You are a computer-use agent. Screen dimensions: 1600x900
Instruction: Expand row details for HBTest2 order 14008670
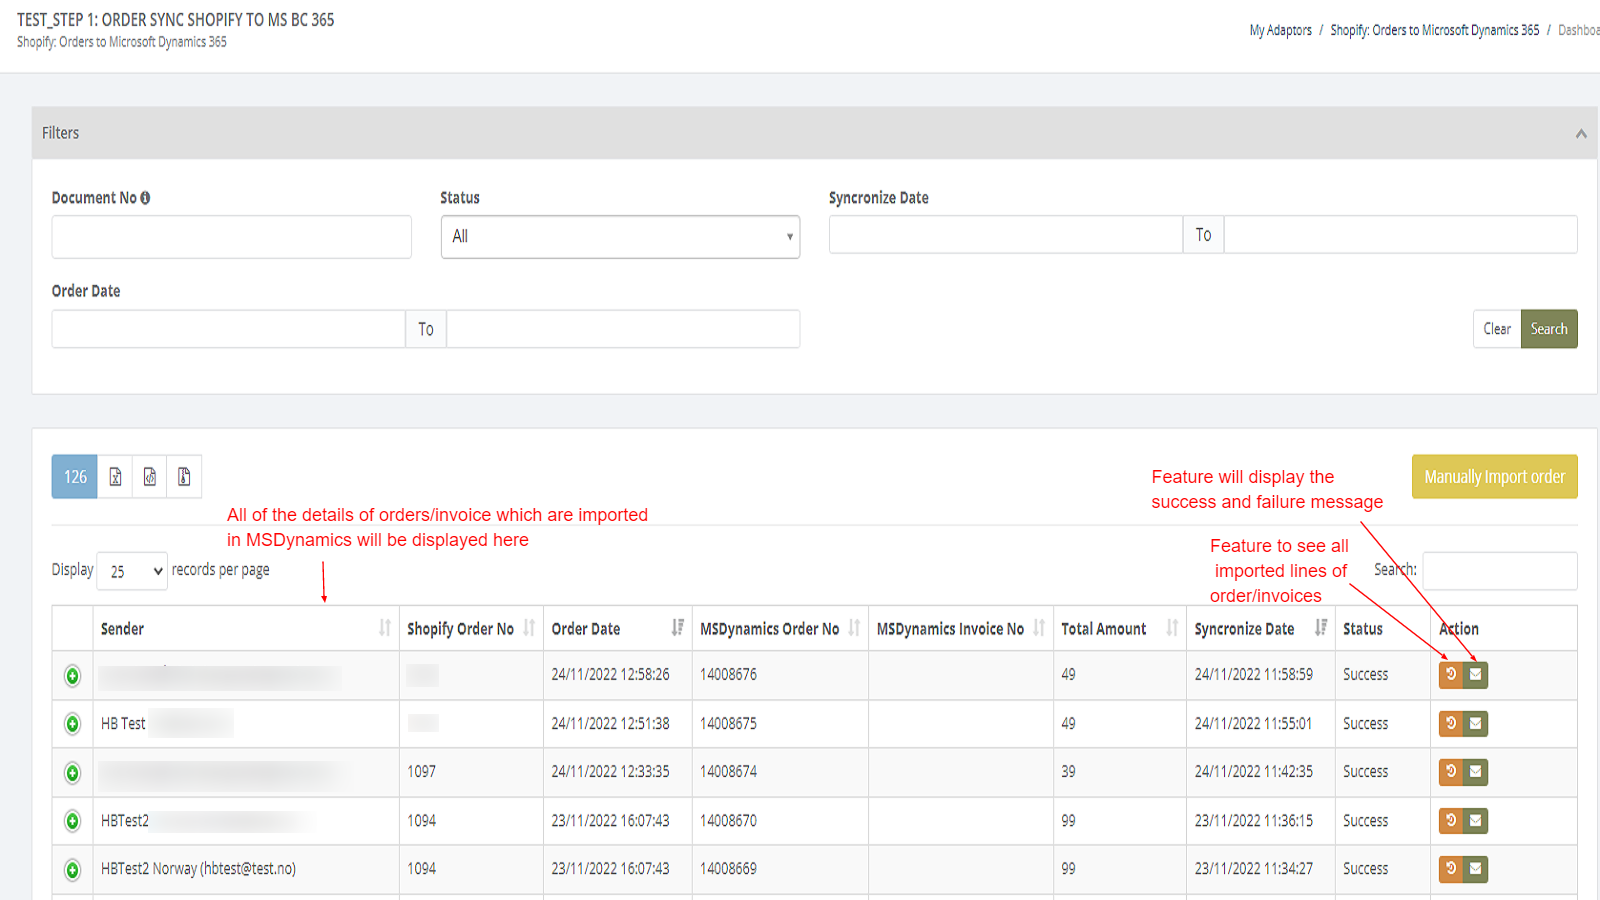coord(72,821)
